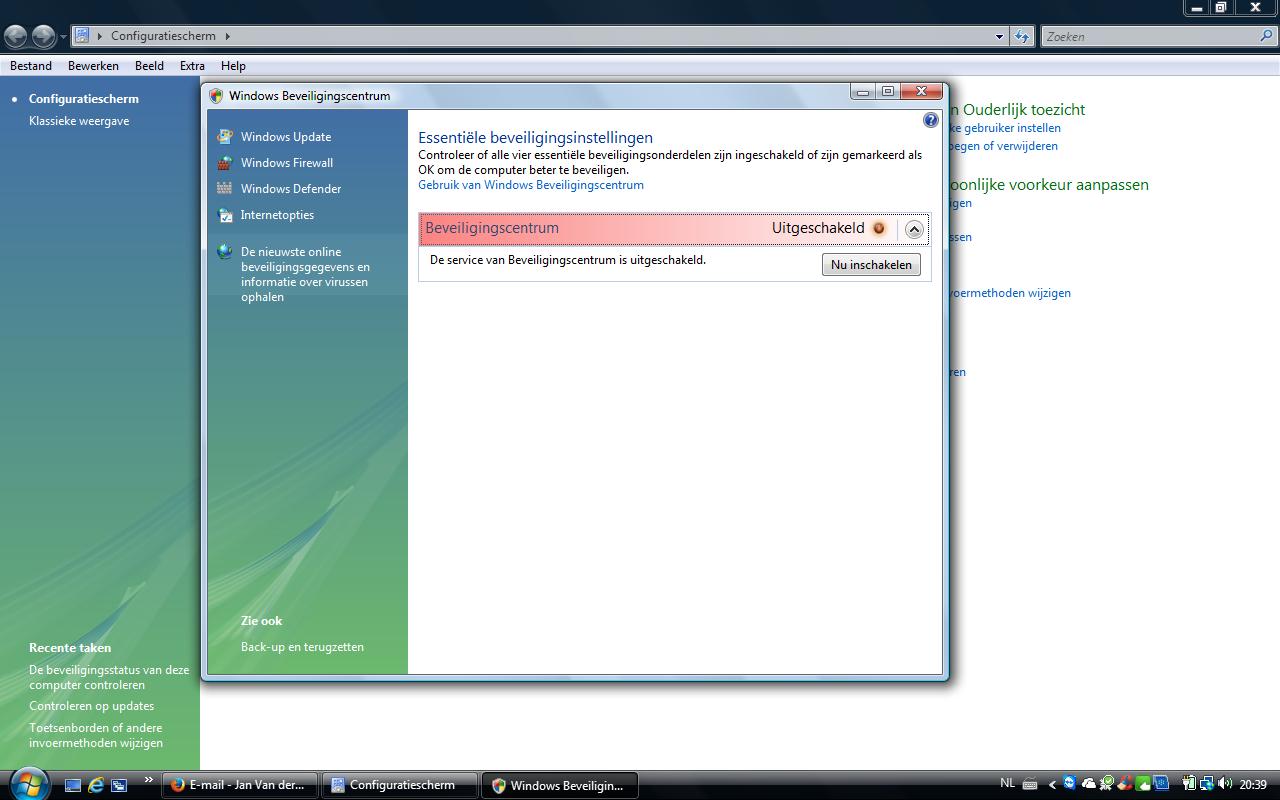
Task: Switch to Configuratiescherm taskbar button
Action: tap(400, 785)
